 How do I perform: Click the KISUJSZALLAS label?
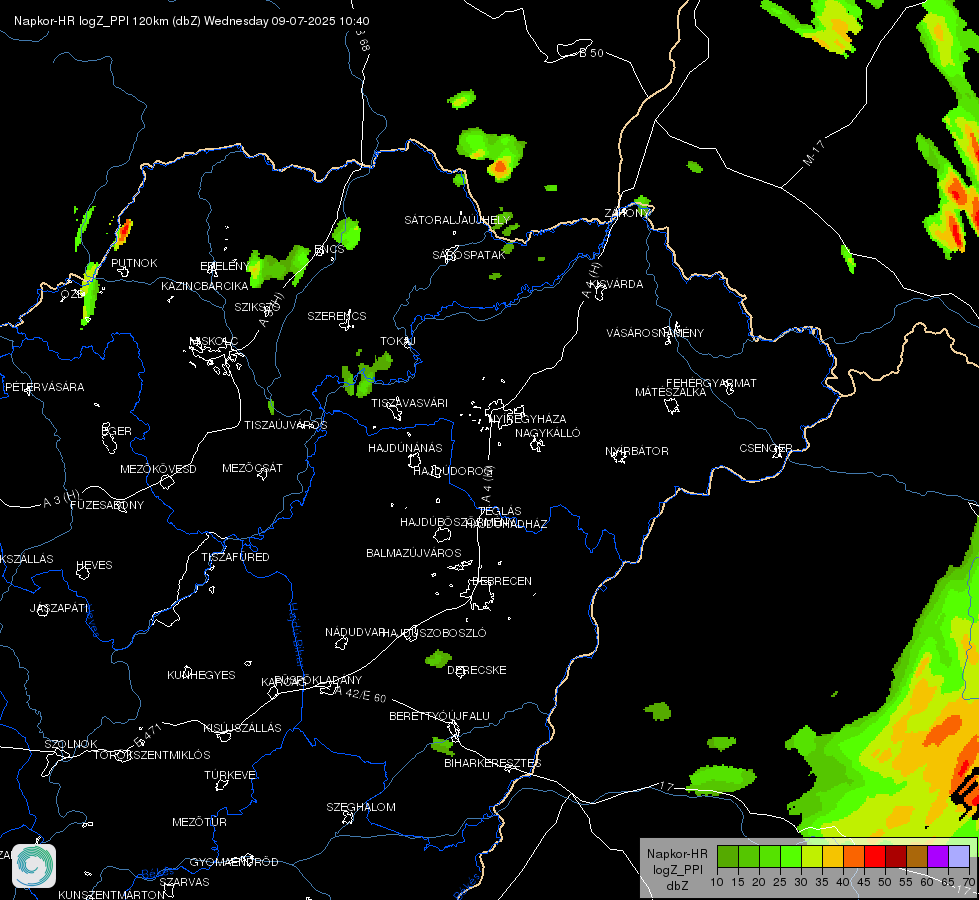242,728
